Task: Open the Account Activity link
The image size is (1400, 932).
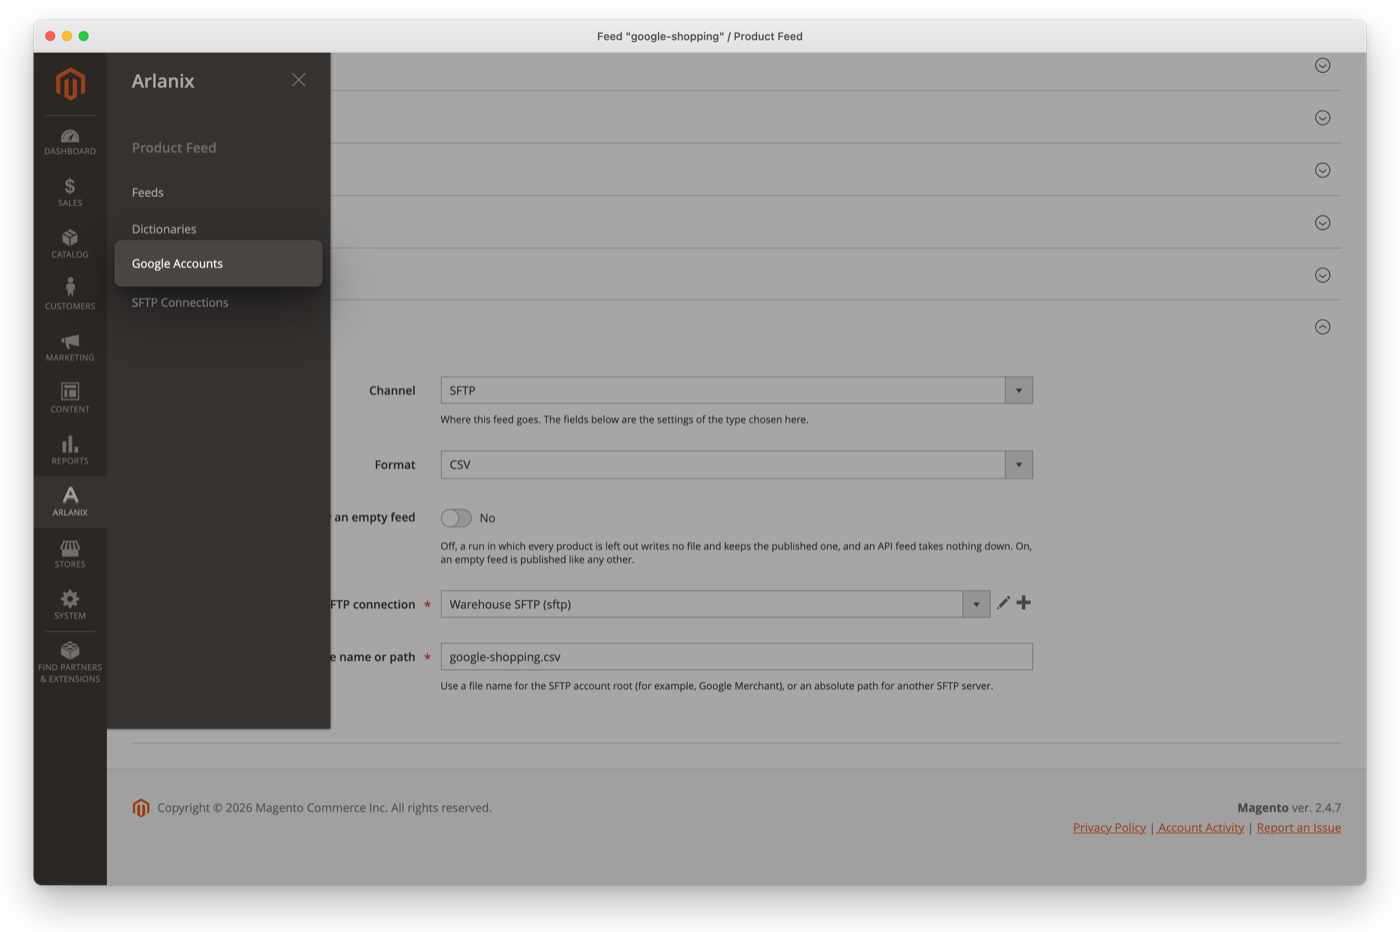Action: (1201, 828)
